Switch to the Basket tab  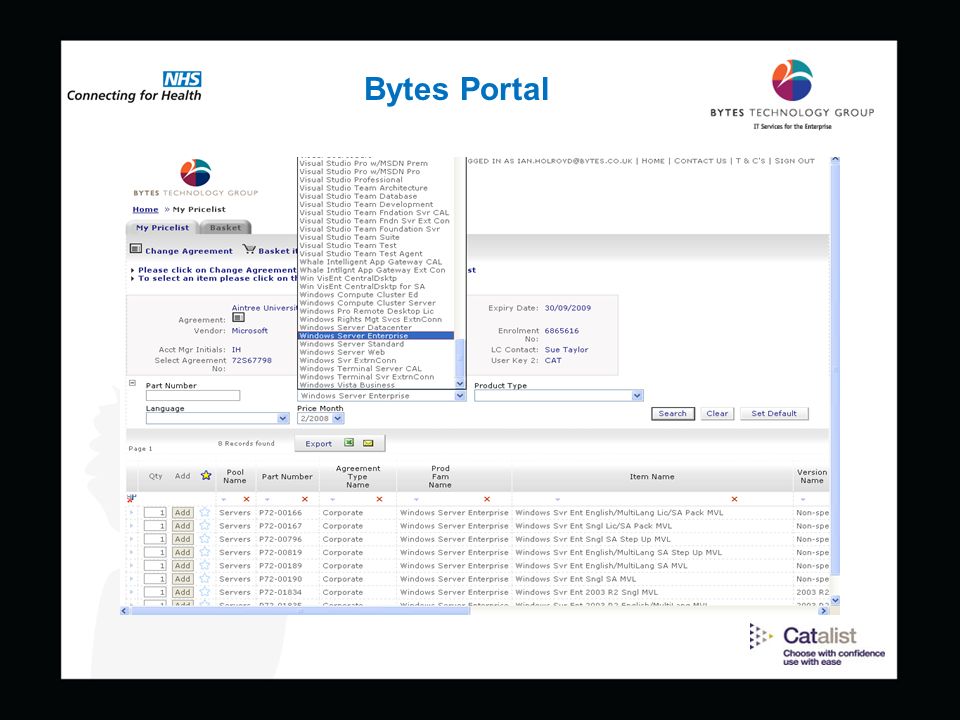225,227
